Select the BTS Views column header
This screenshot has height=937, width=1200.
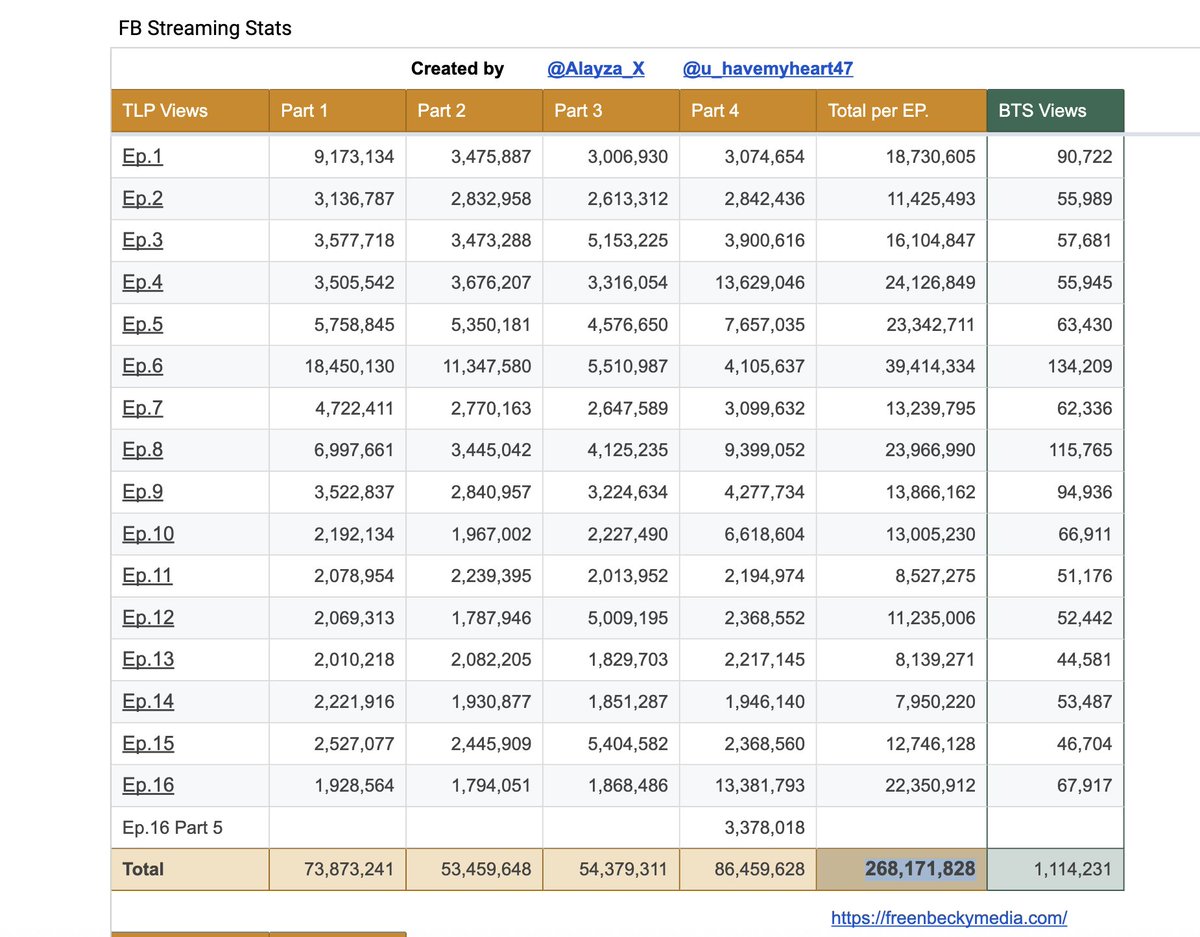[x=1056, y=110]
